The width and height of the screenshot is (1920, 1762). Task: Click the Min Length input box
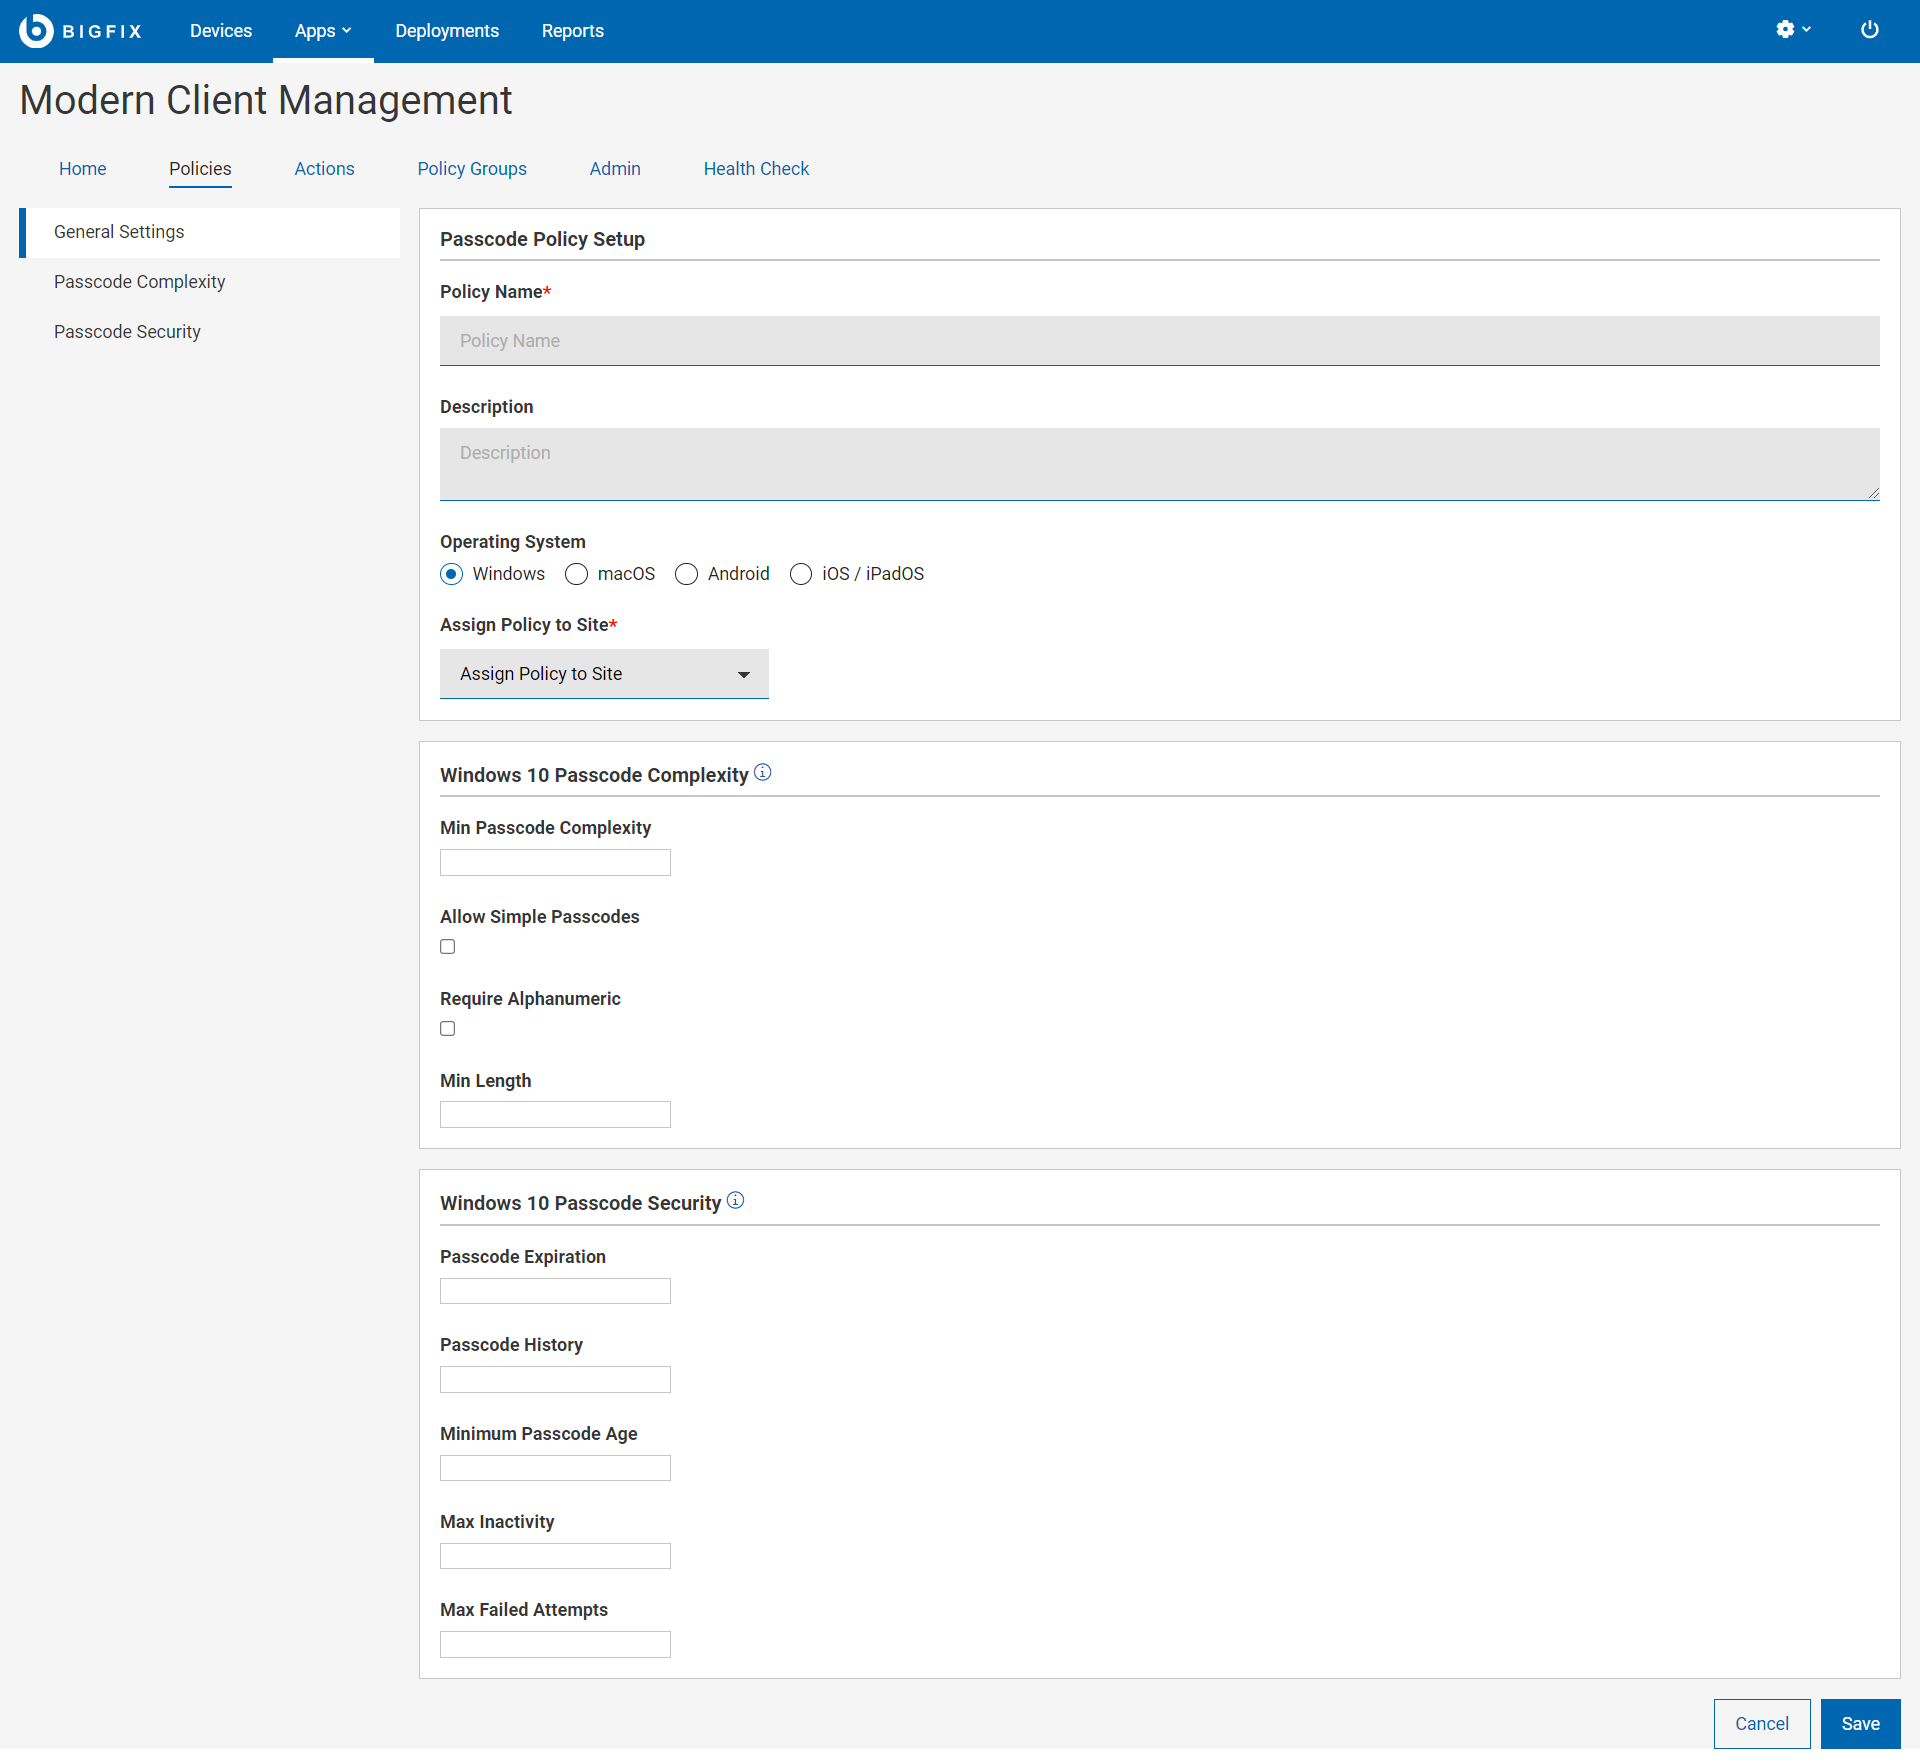click(555, 1115)
